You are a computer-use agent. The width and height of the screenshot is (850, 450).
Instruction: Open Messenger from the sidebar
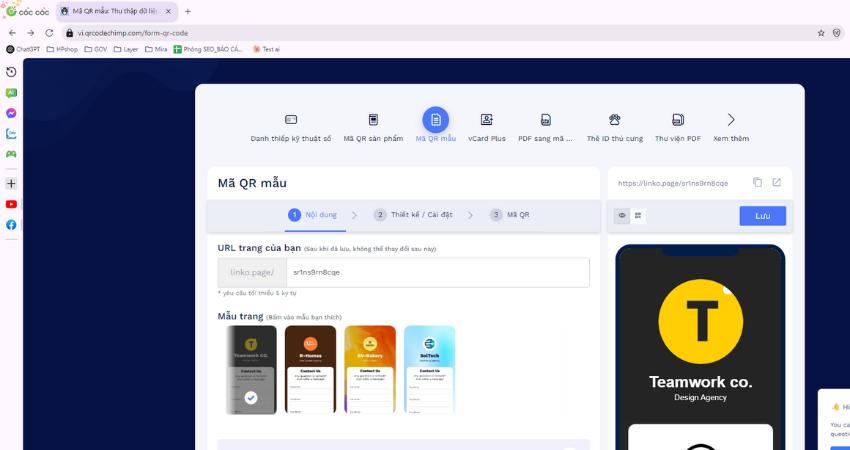pos(11,113)
